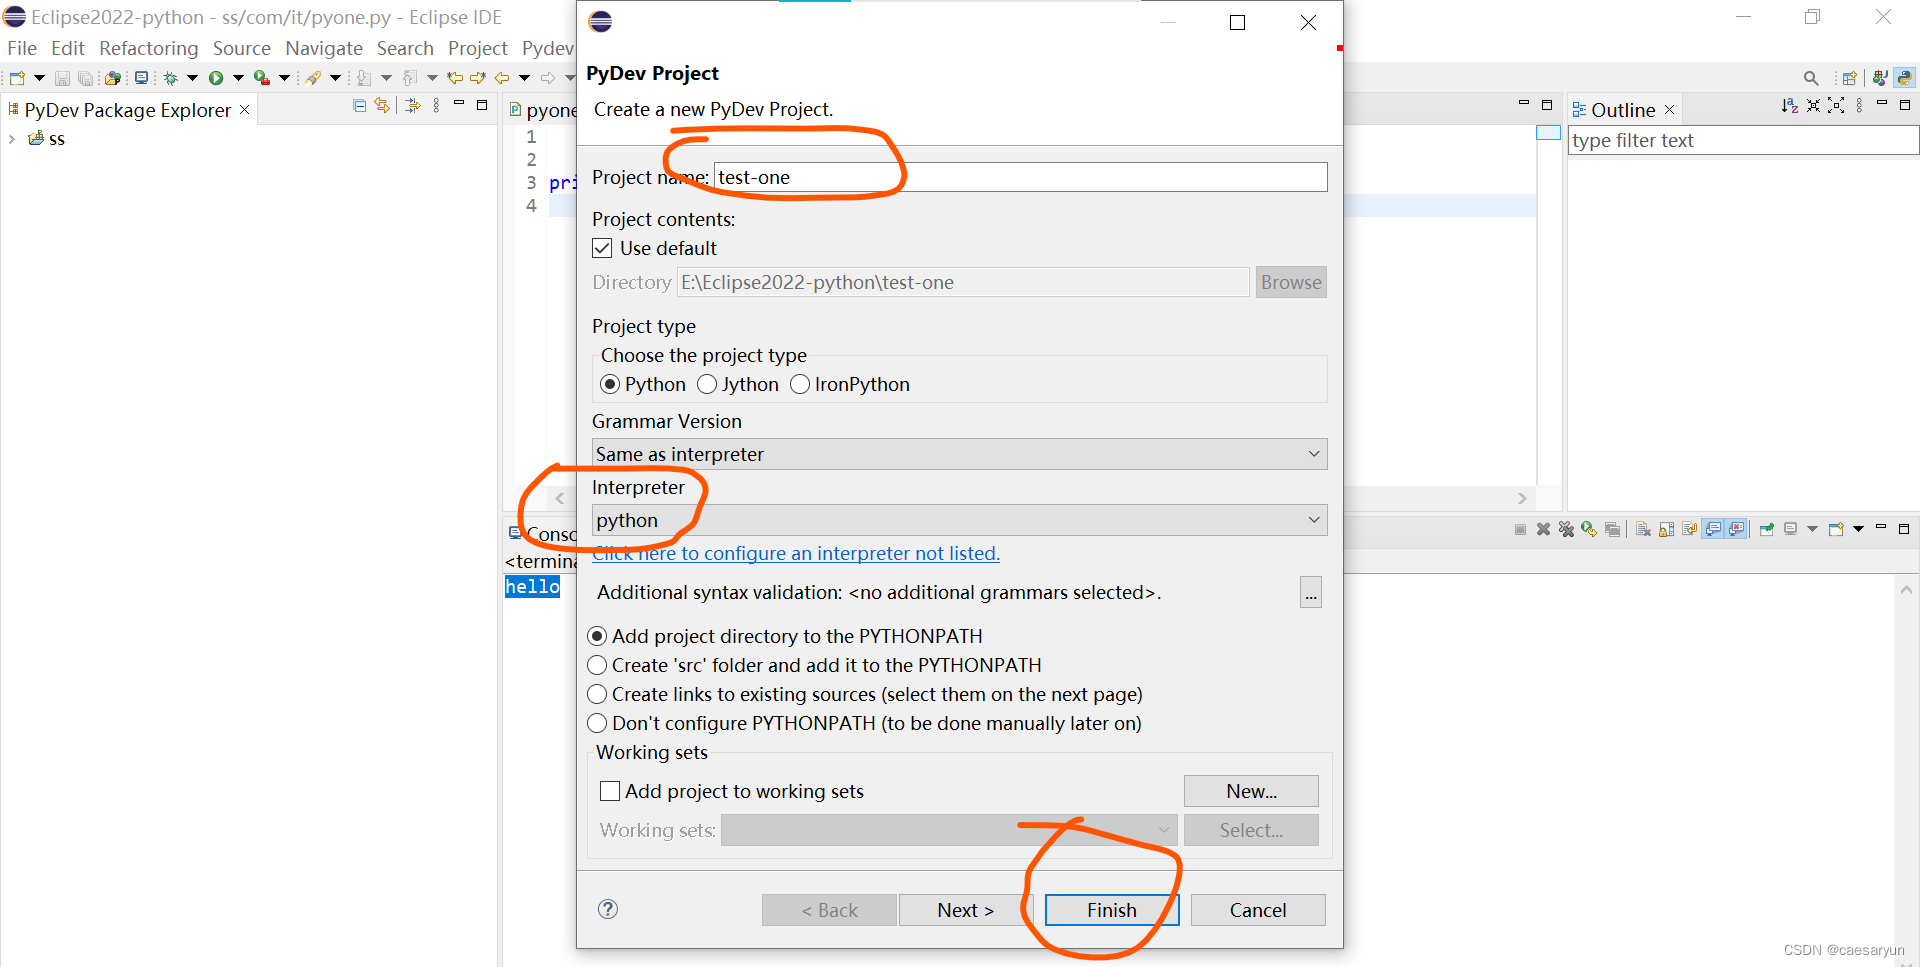Click the help question mark in dialog
This screenshot has width=1920, height=967.
[x=608, y=909]
